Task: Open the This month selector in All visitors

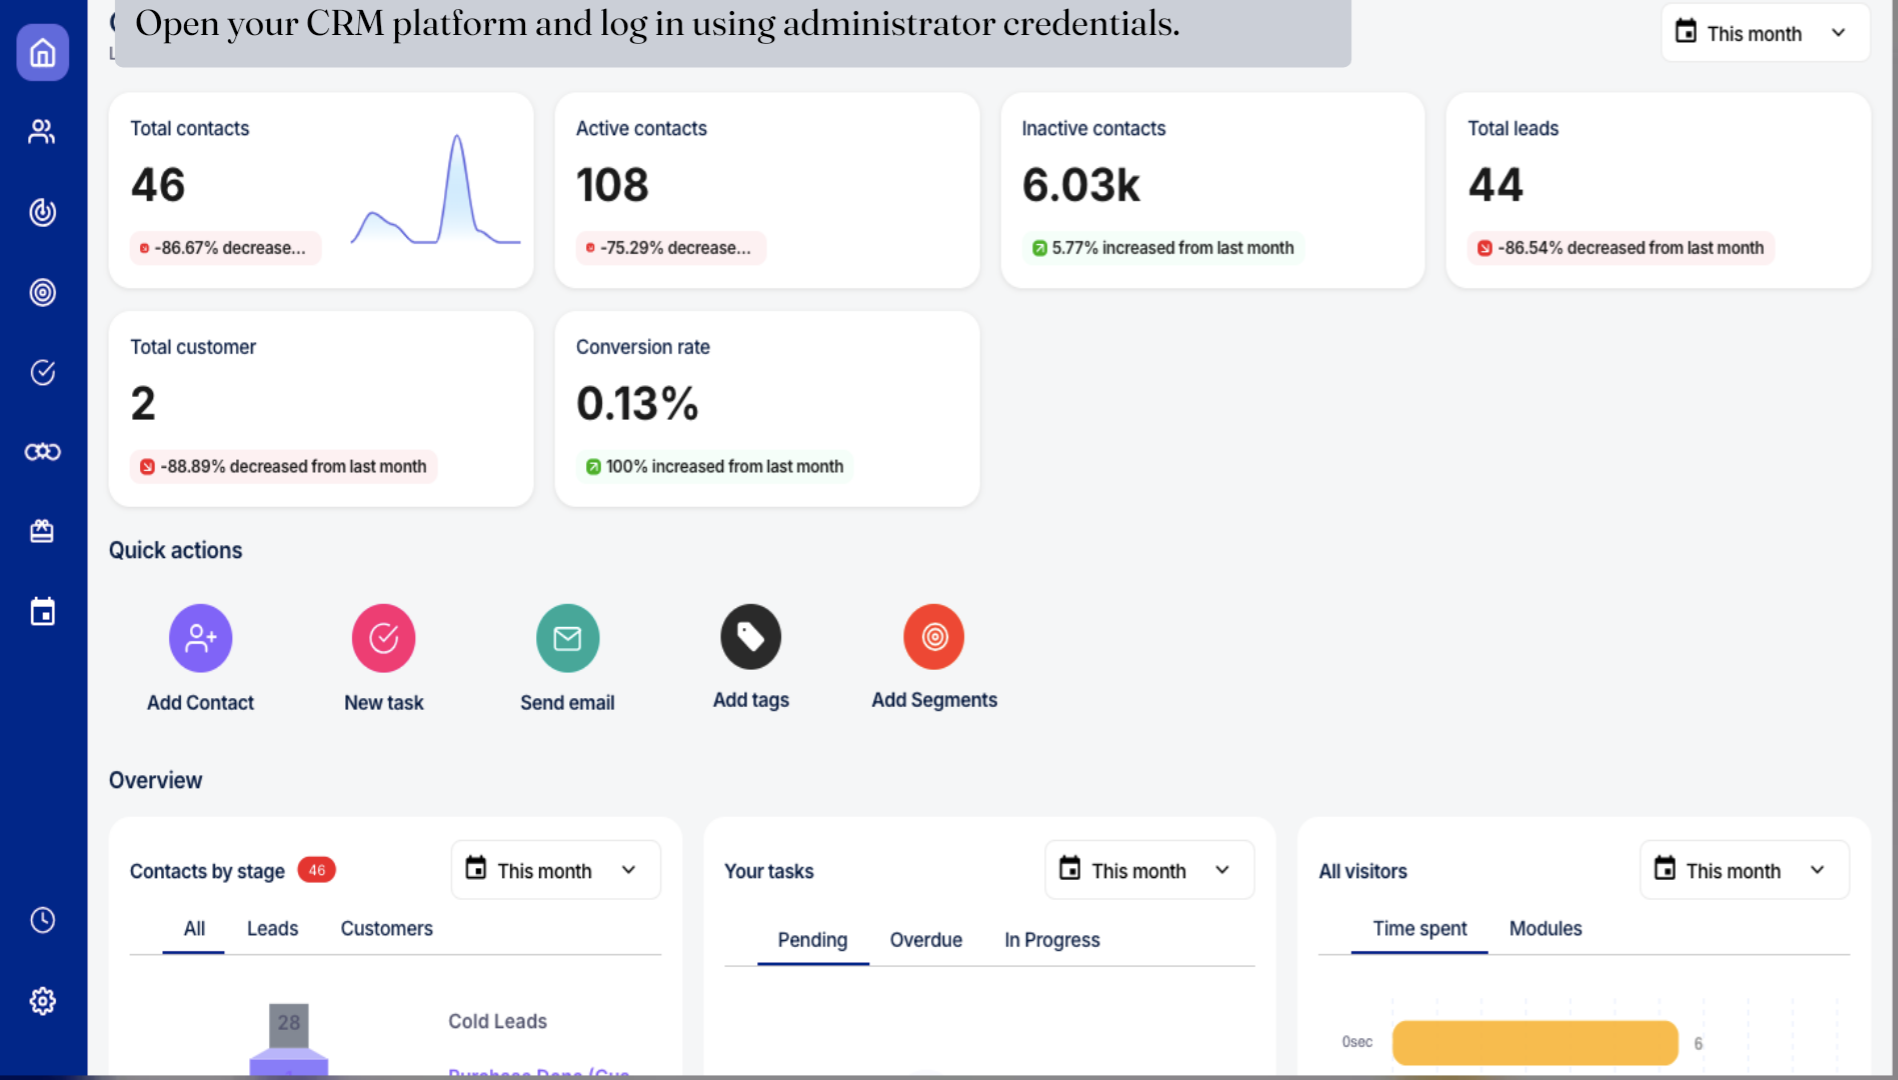Action: point(1743,869)
